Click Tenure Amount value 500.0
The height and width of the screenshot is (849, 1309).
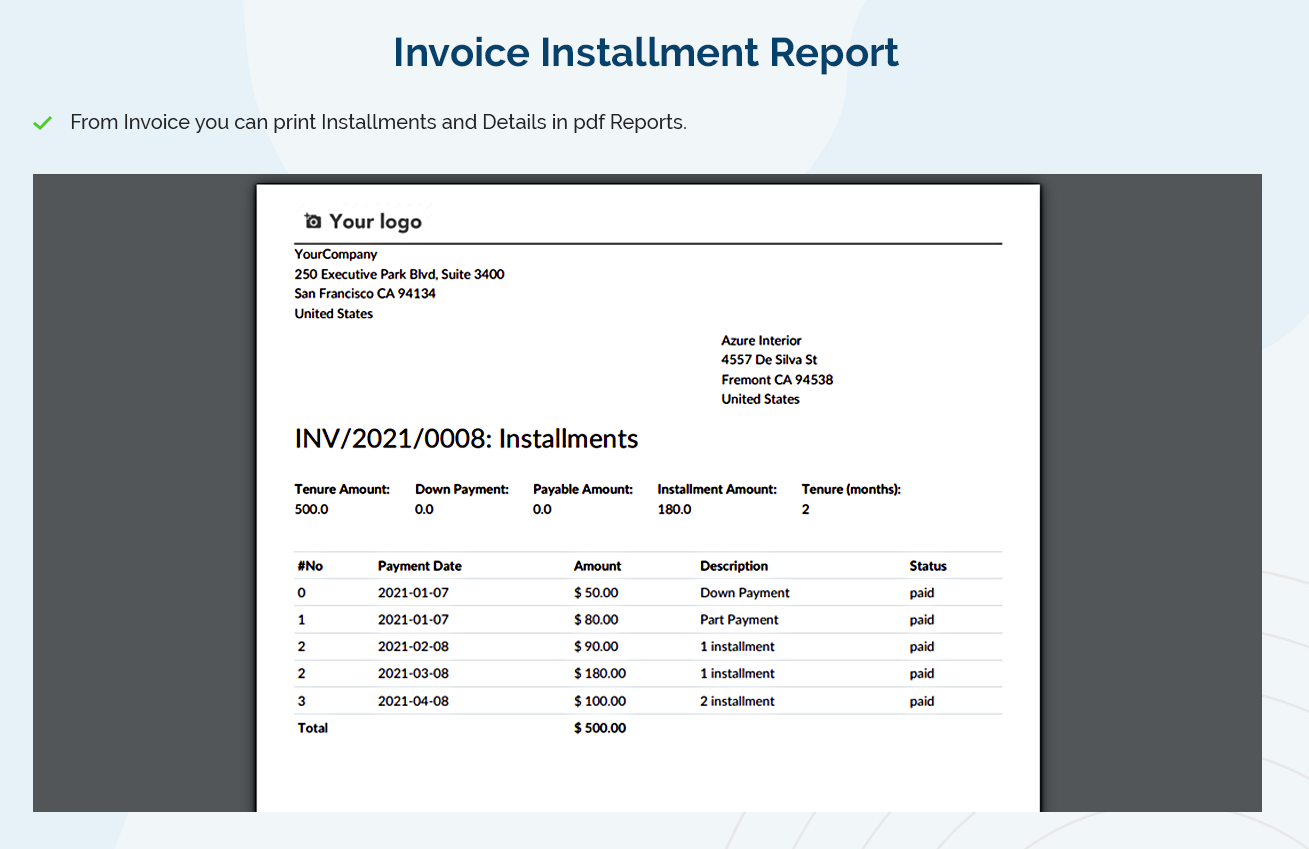point(311,509)
